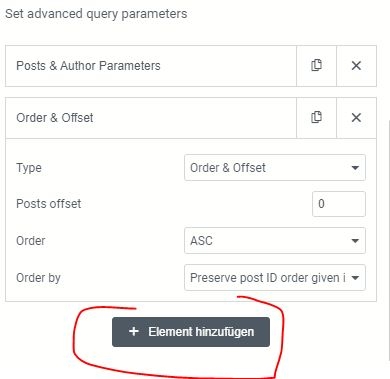Click the Type field label

(x=29, y=168)
